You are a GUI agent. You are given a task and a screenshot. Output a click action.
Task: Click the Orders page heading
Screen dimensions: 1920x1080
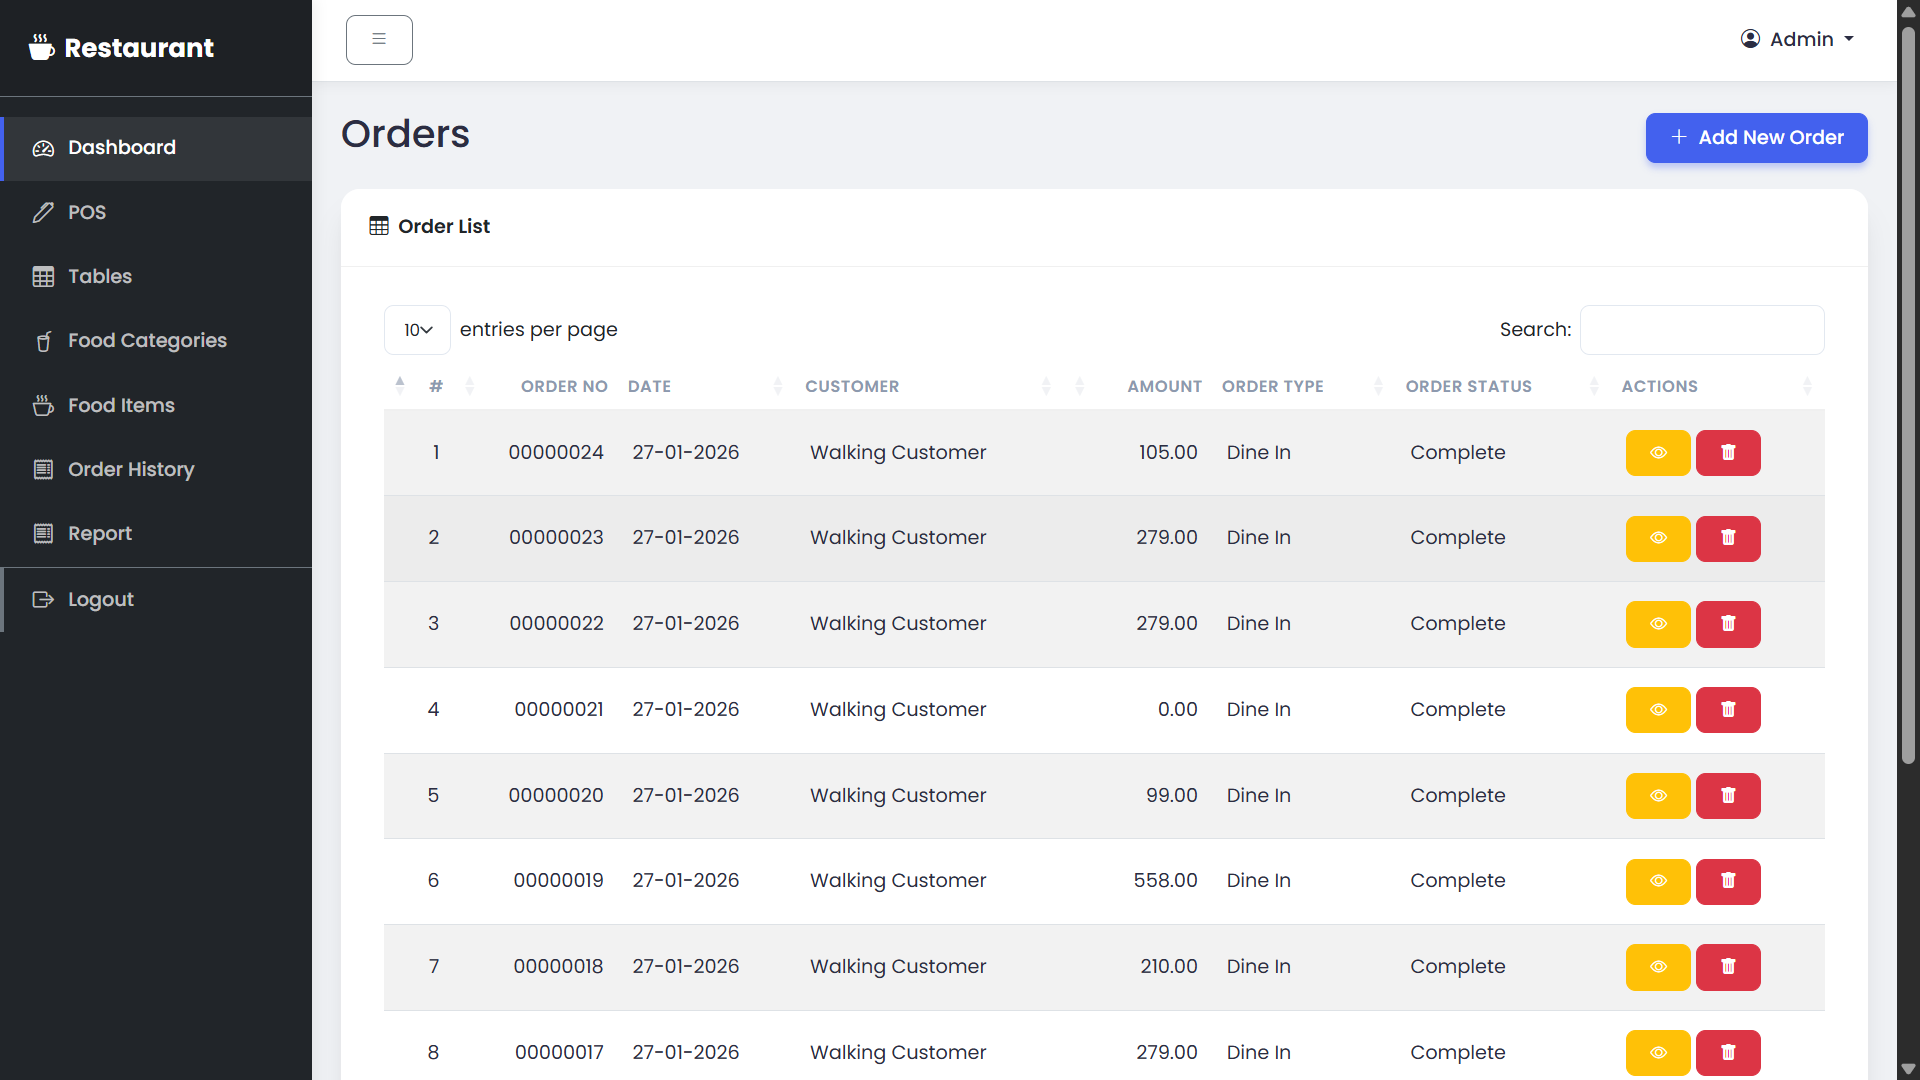click(405, 134)
